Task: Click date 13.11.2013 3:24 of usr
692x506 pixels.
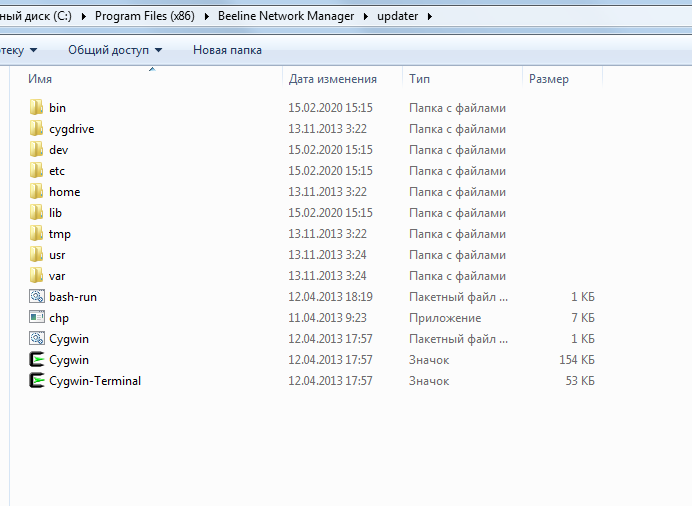Action: tap(327, 255)
